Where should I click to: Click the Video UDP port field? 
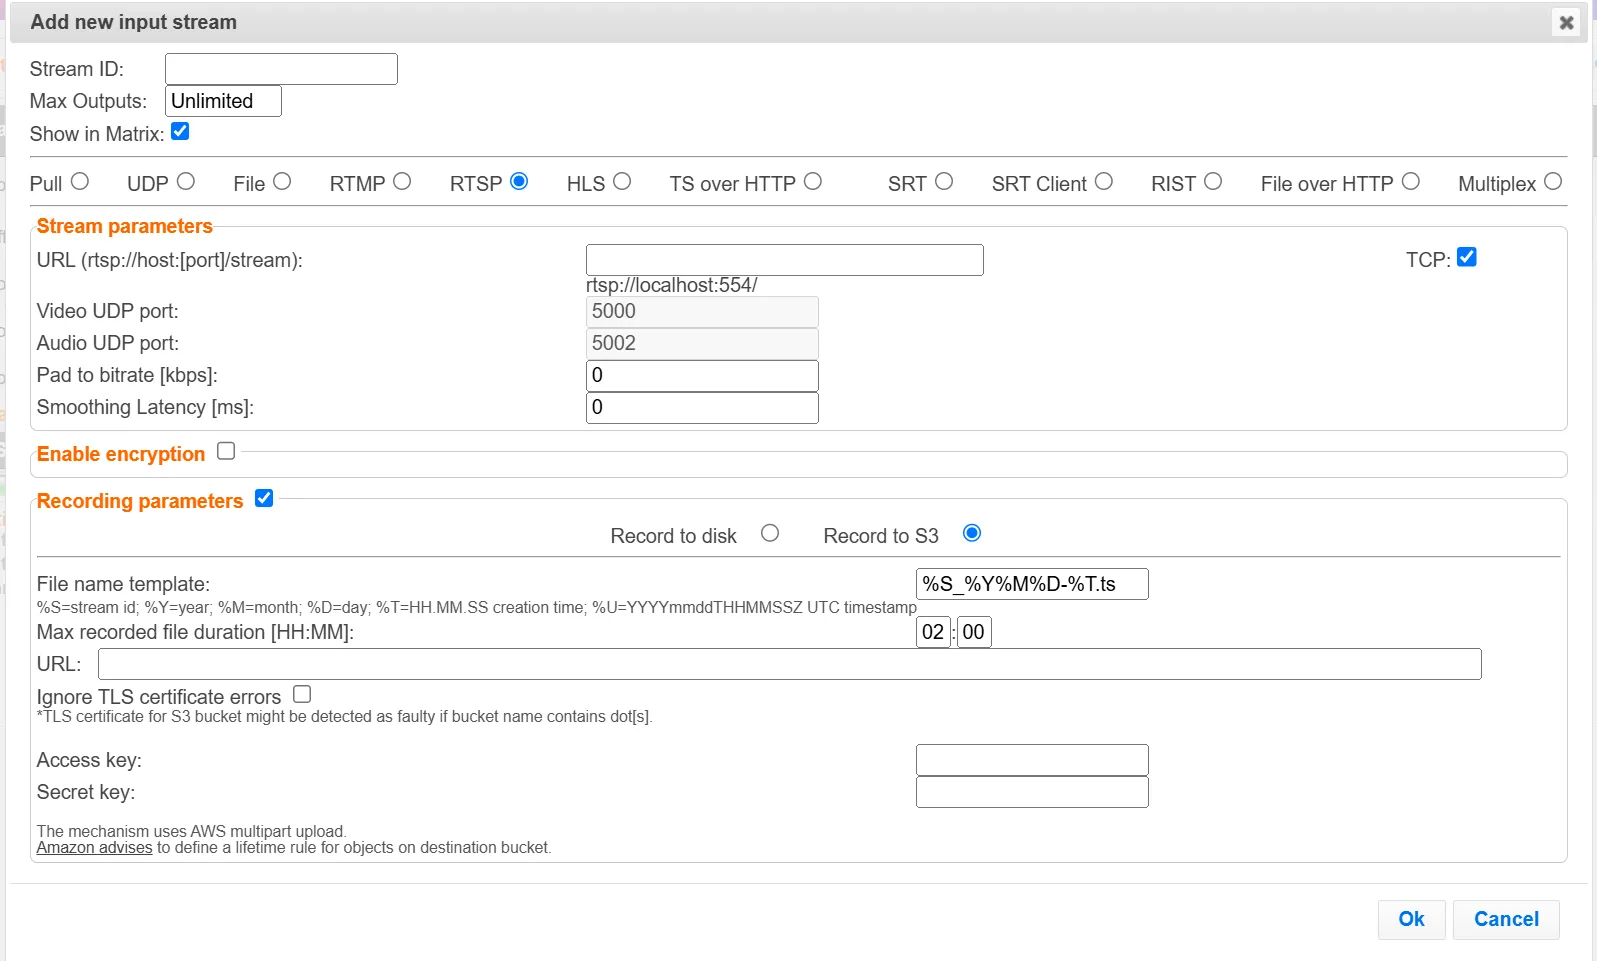(x=702, y=311)
